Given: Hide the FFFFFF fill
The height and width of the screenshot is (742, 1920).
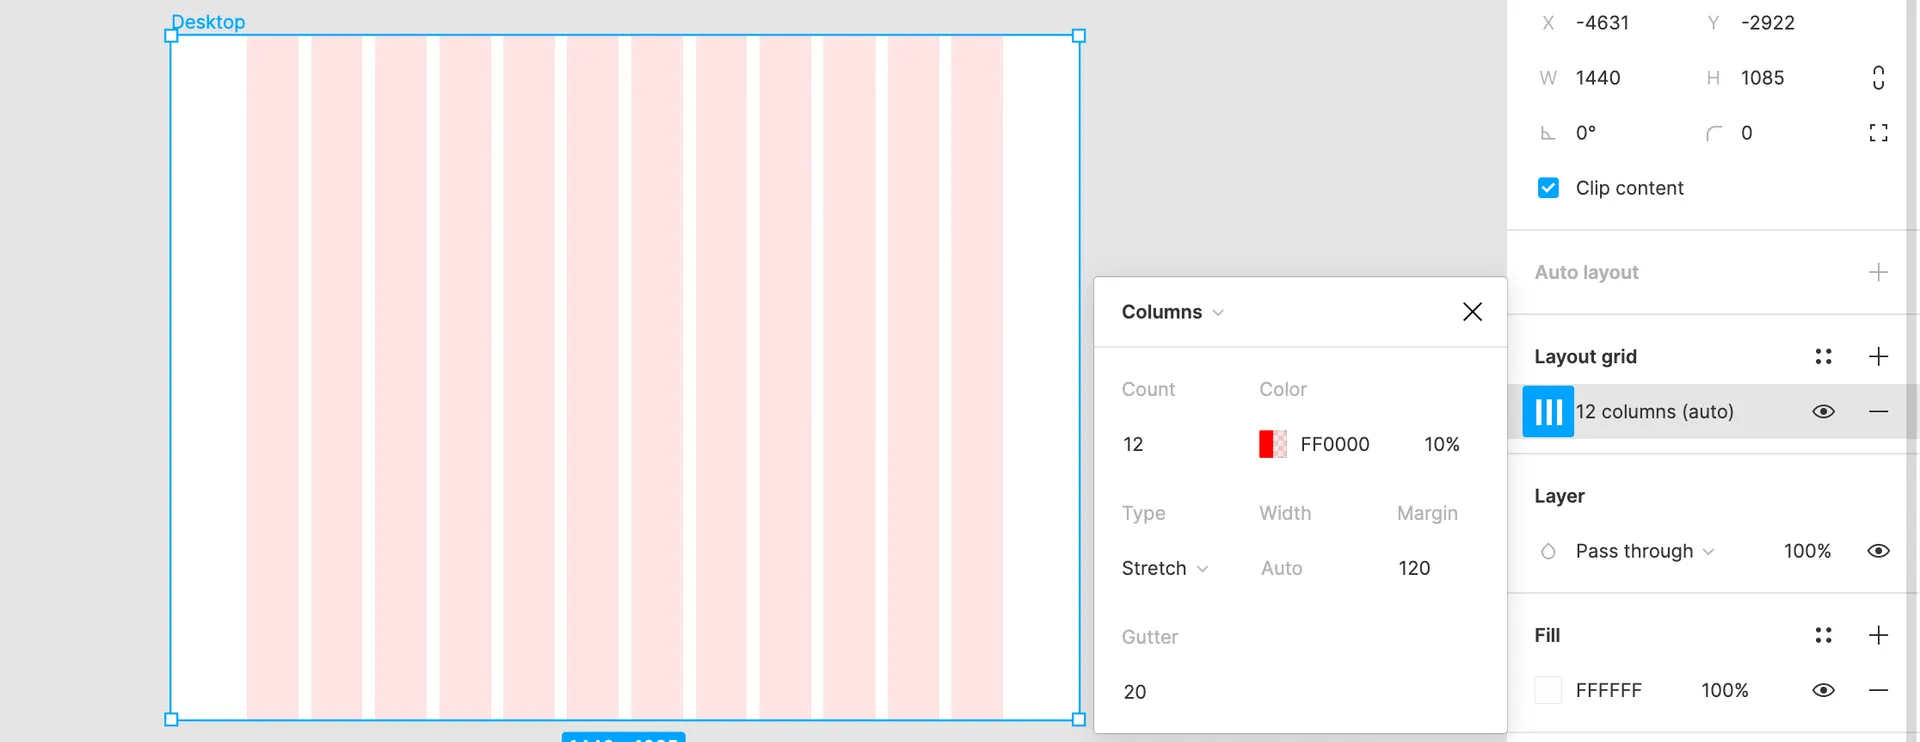Looking at the screenshot, I should 1823,690.
